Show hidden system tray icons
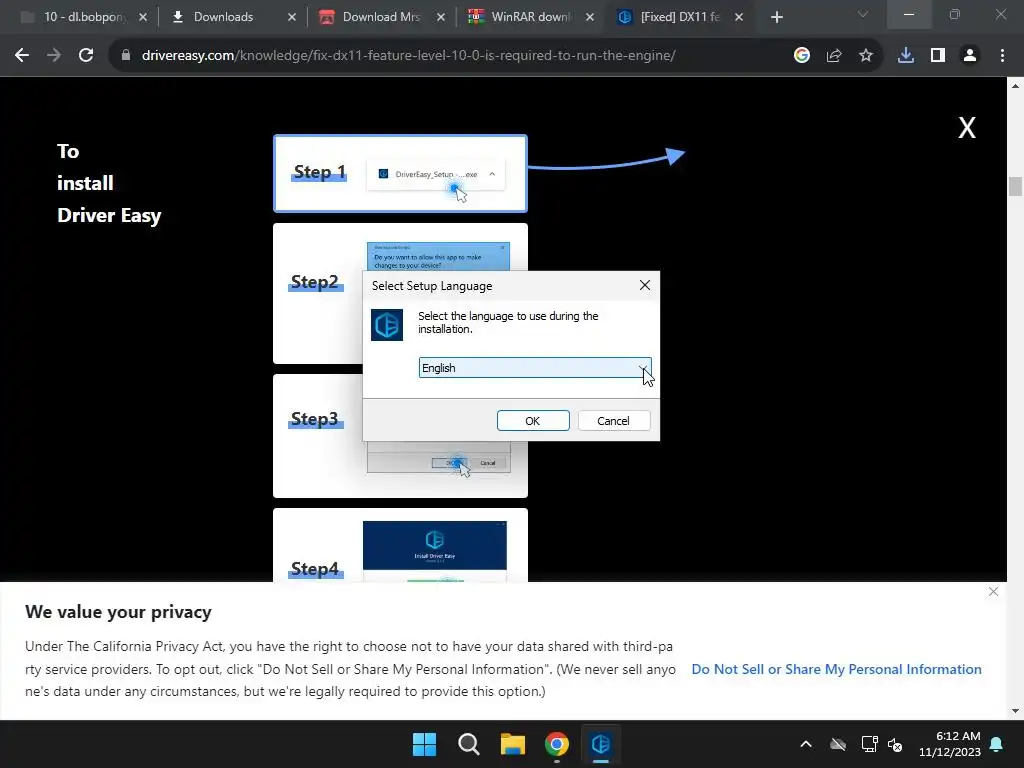This screenshot has height=768, width=1024. tap(806, 744)
